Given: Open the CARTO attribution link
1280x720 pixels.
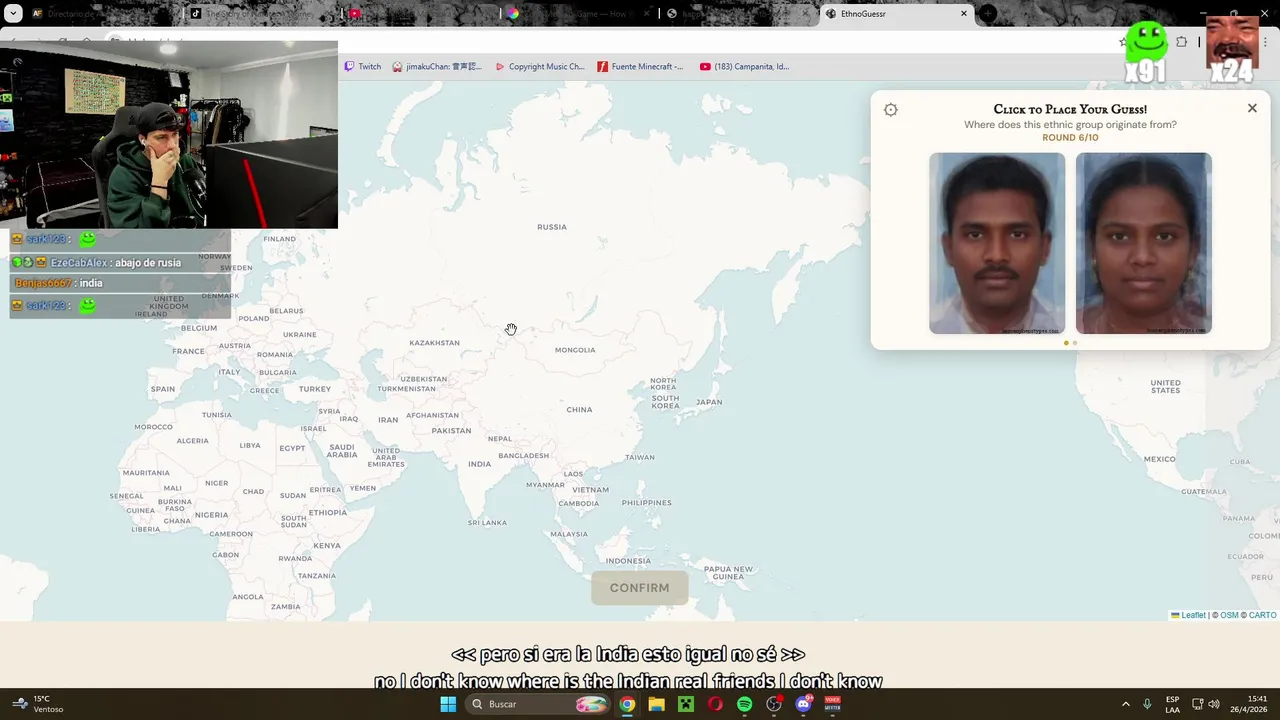Looking at the screenshot, I should 1262,615.
